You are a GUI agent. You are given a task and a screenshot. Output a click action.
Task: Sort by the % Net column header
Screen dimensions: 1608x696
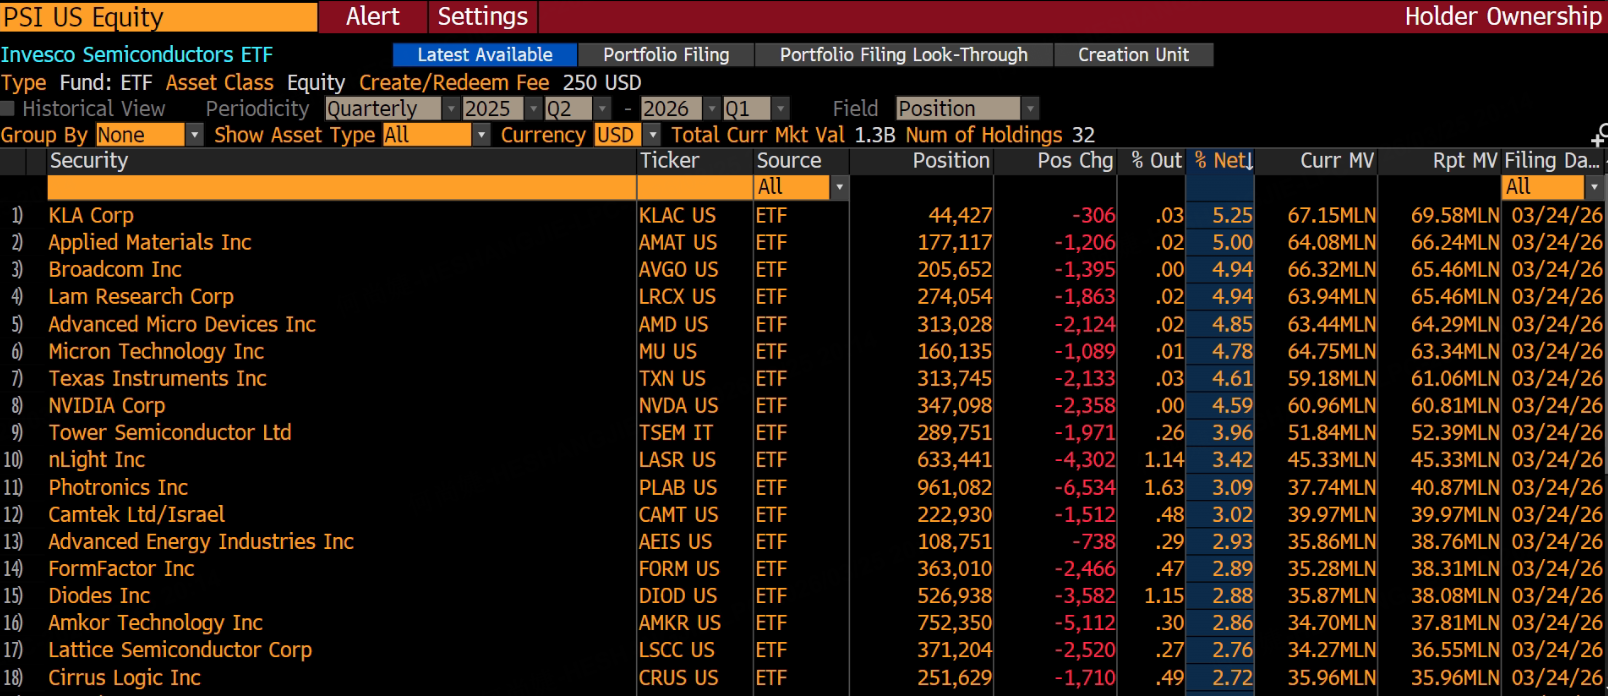tap(1220, 161)
